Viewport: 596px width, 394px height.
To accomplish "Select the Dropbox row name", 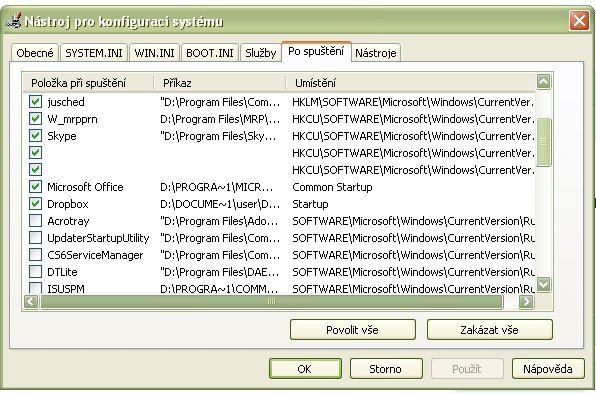I will (68, 204).
